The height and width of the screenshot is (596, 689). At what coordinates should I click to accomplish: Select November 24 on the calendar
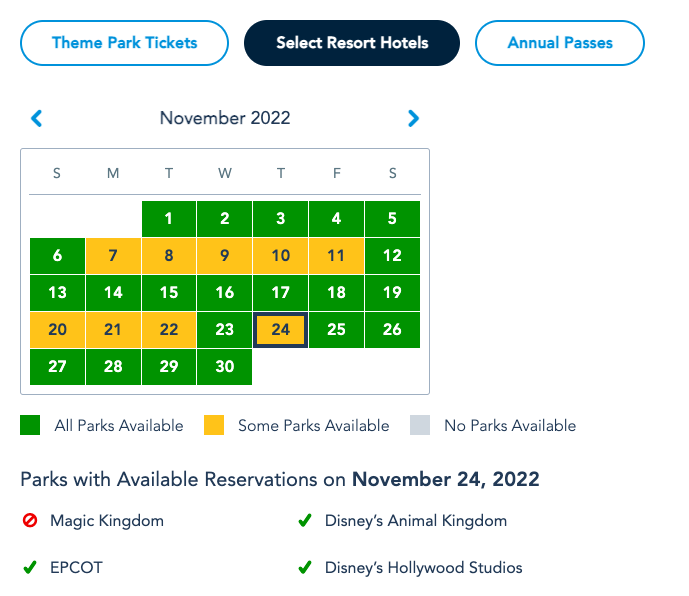281,330
